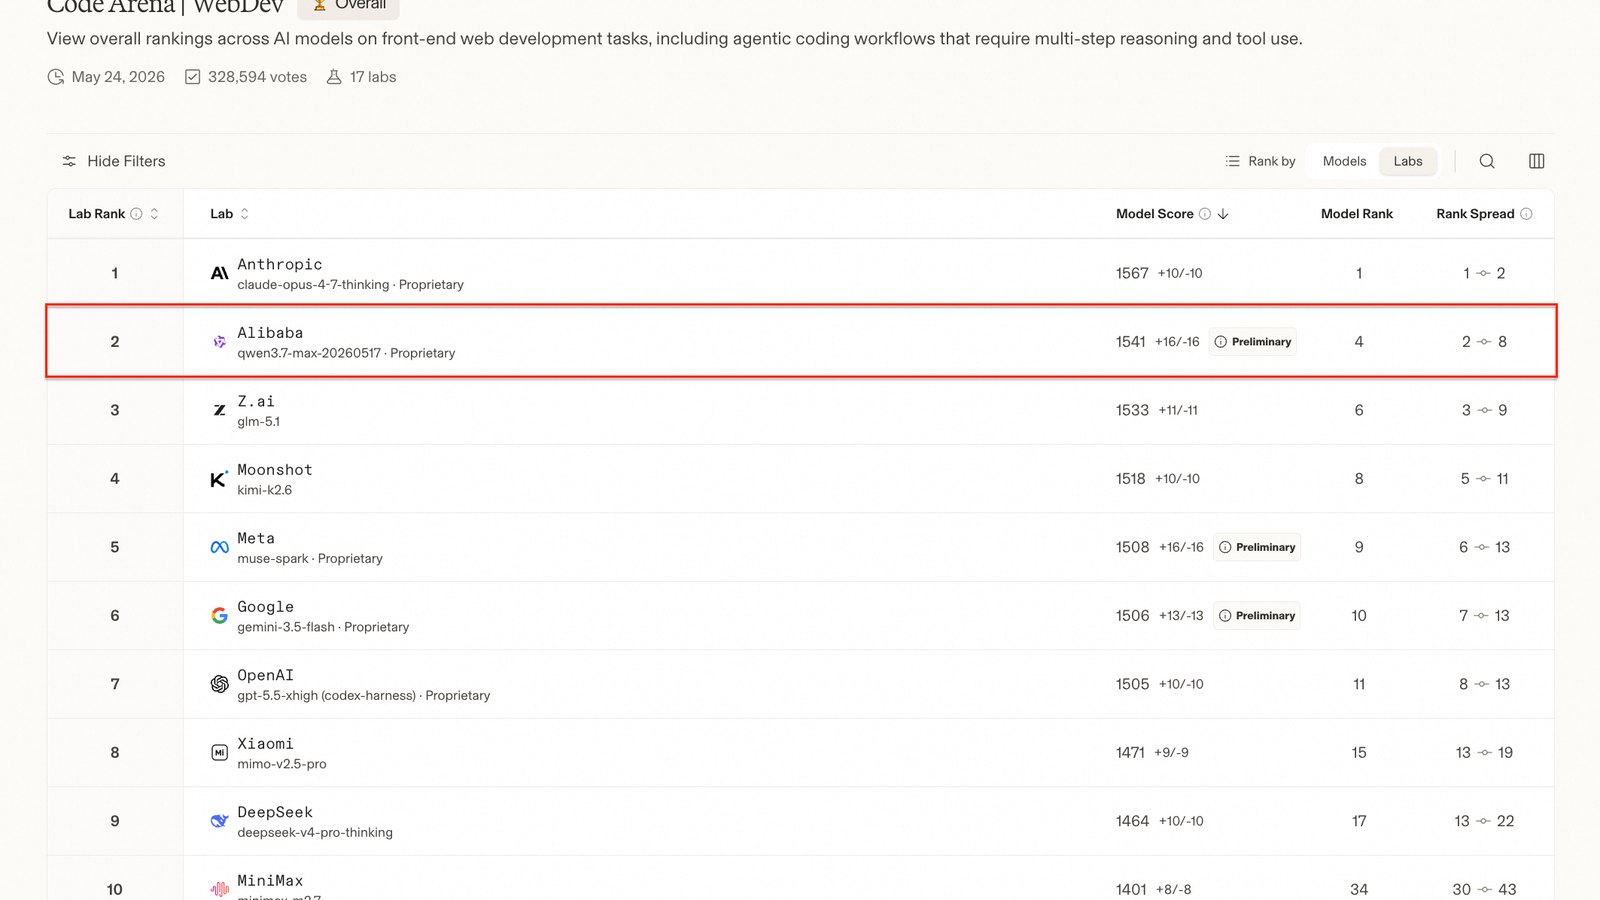The height and width of the screenshot is (900, 1600).
Task: Click the votes checkbox icon
Action: [x=193, y=77]
